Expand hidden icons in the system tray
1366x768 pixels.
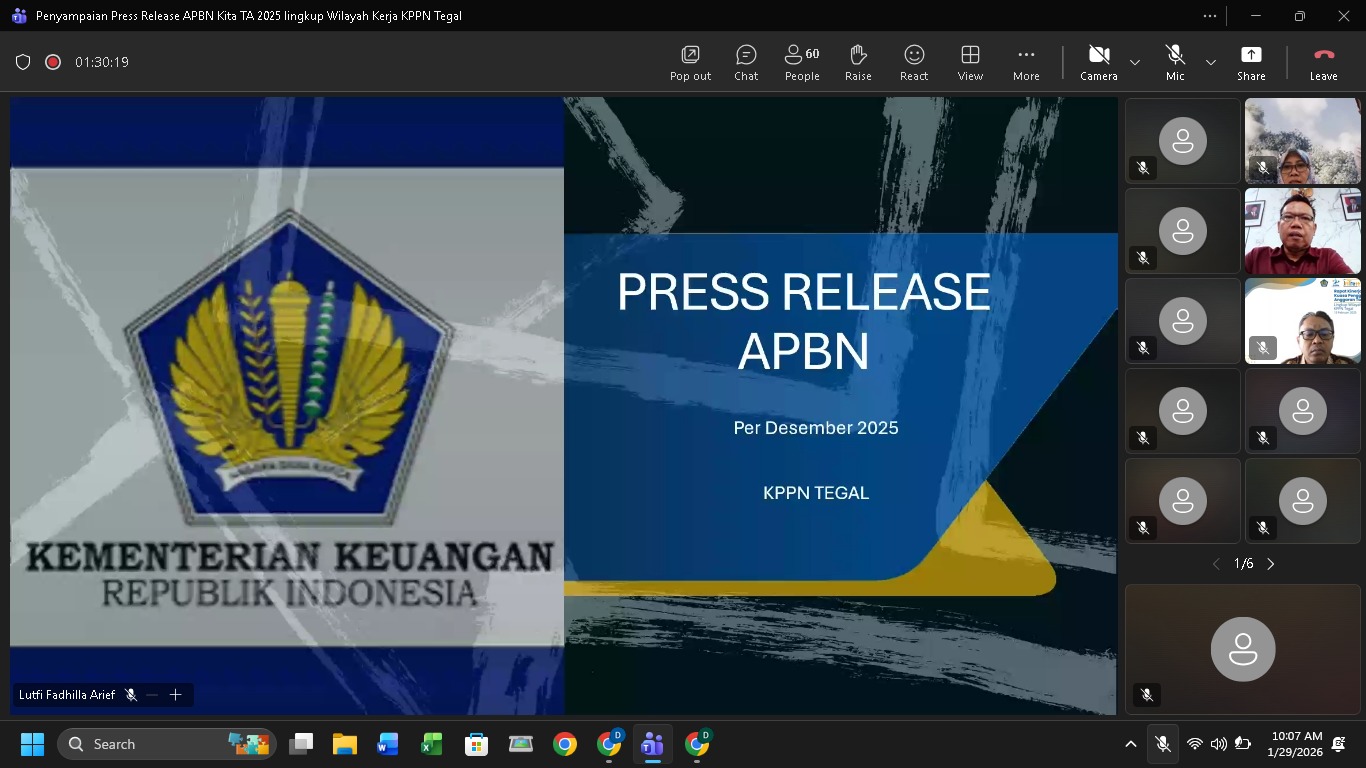click(x=1130, y=744)
